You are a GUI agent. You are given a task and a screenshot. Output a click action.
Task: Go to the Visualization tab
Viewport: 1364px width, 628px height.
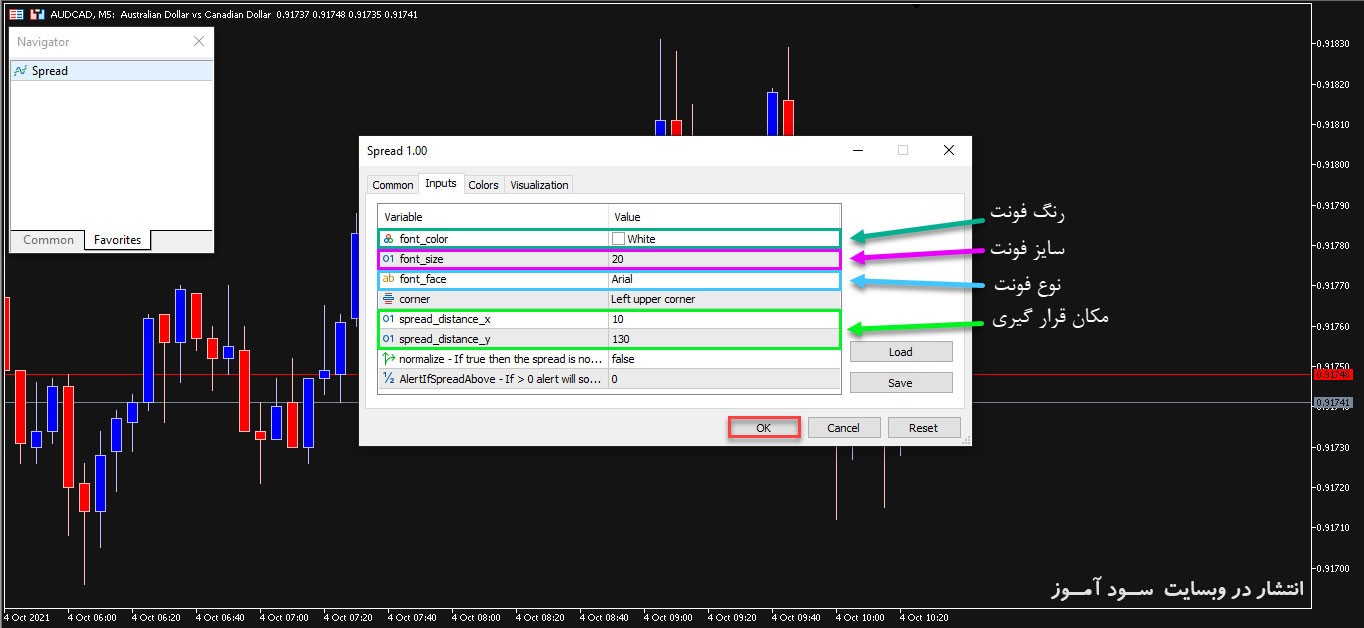[x=539, y=185]
